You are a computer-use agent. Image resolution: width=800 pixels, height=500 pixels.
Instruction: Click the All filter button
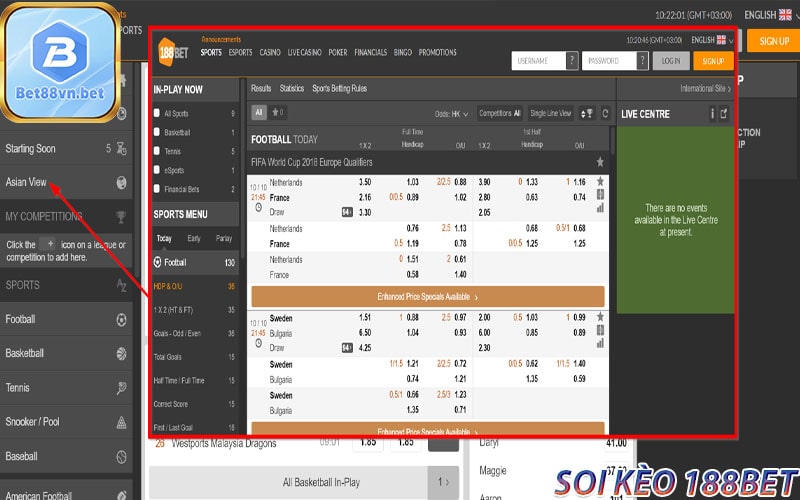click(x=259, y=113)
